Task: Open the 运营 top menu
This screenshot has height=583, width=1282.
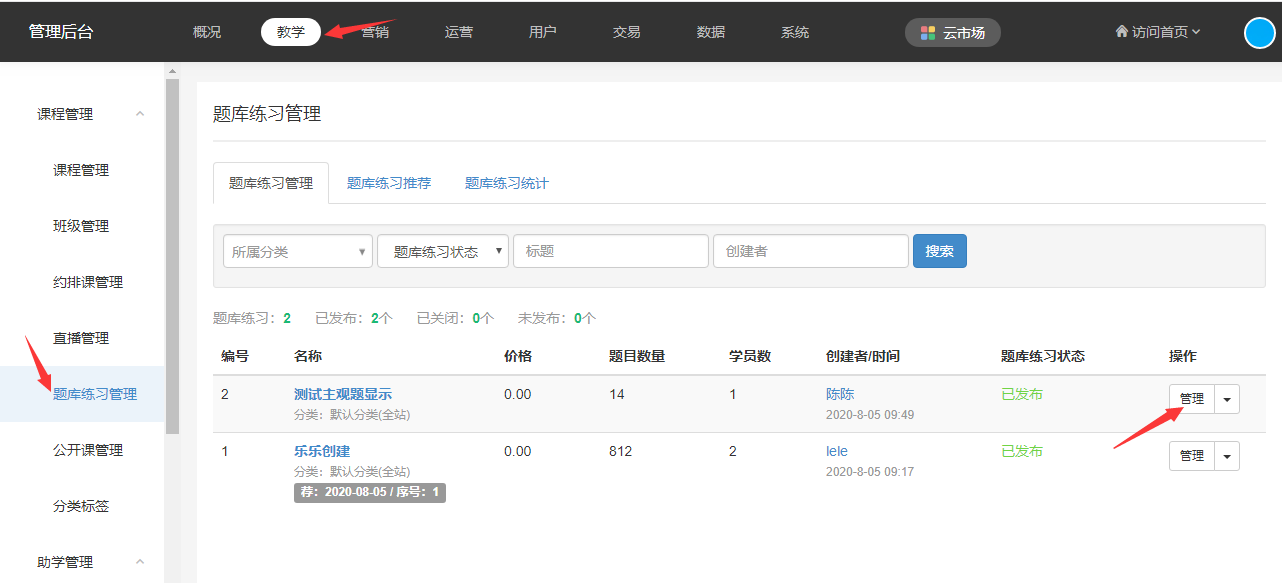Action: point(459,32)
